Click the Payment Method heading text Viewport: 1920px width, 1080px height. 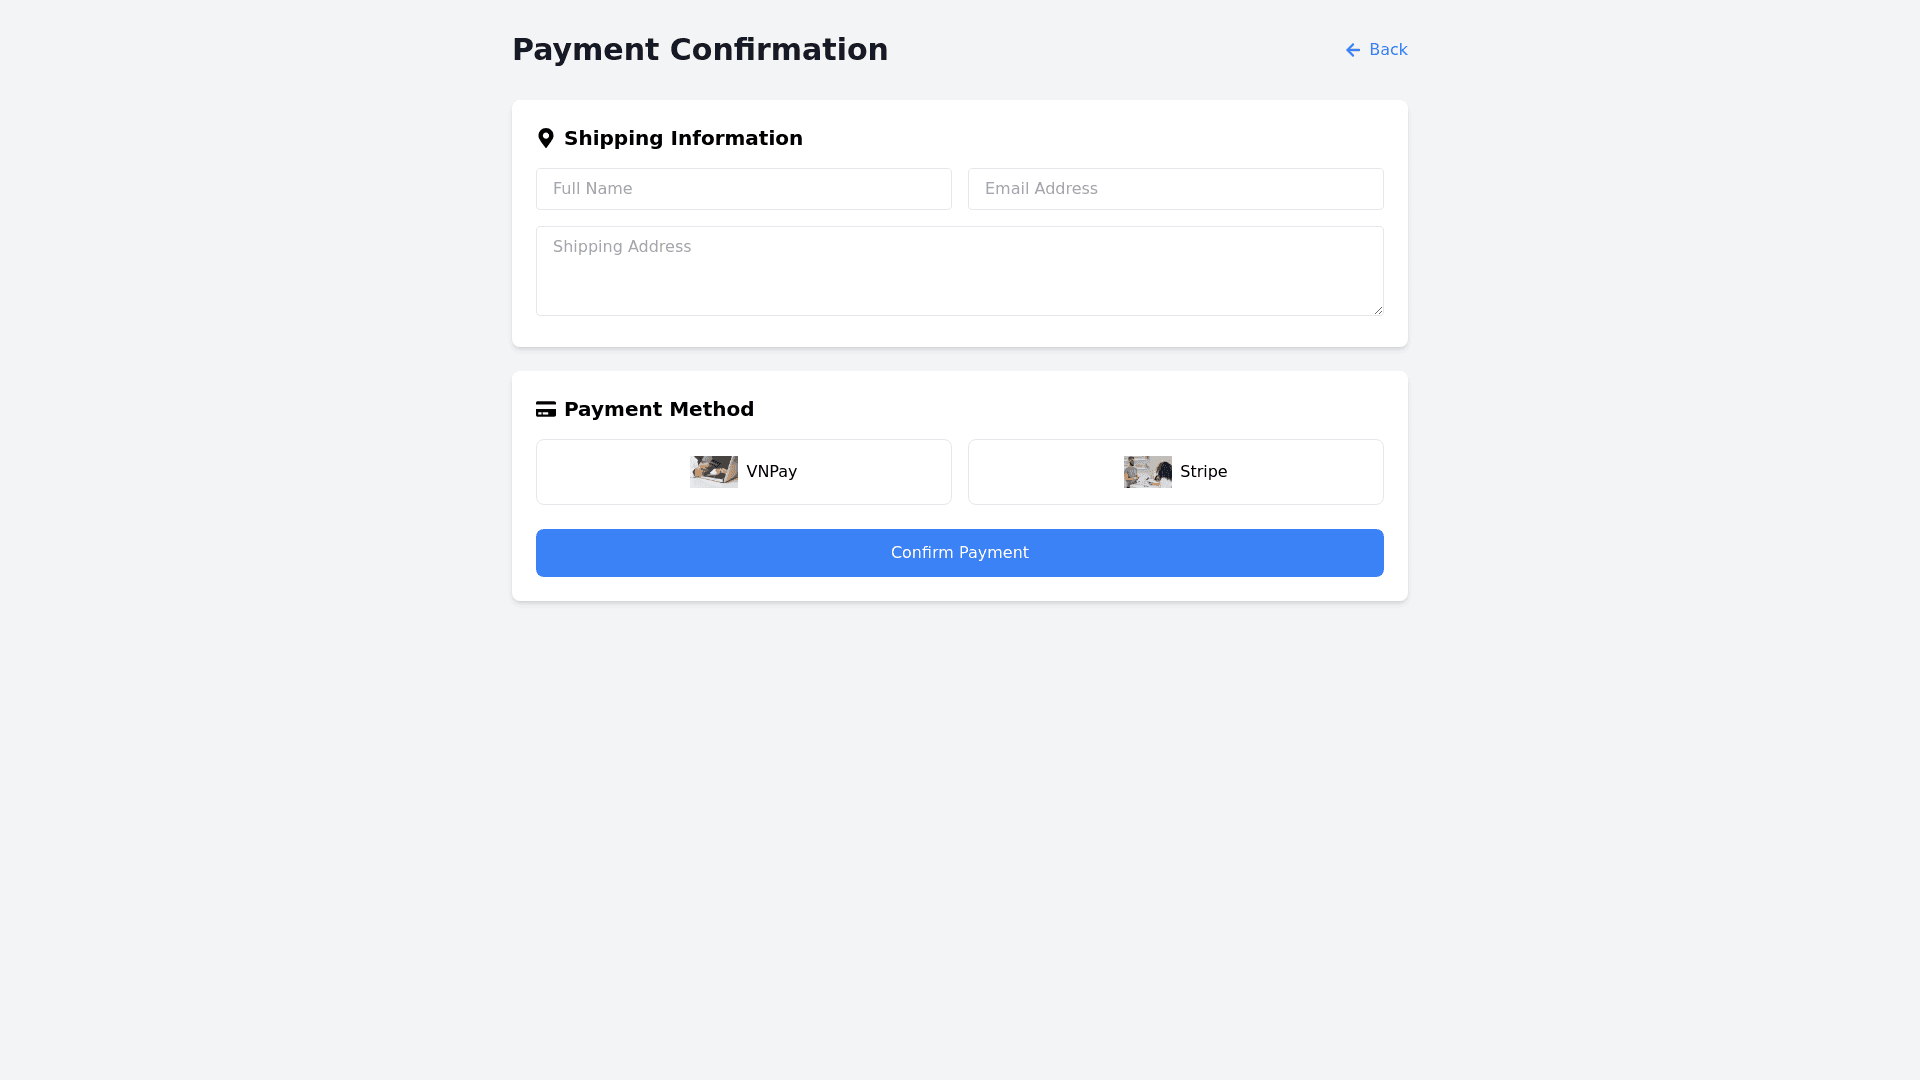[659, 409]
